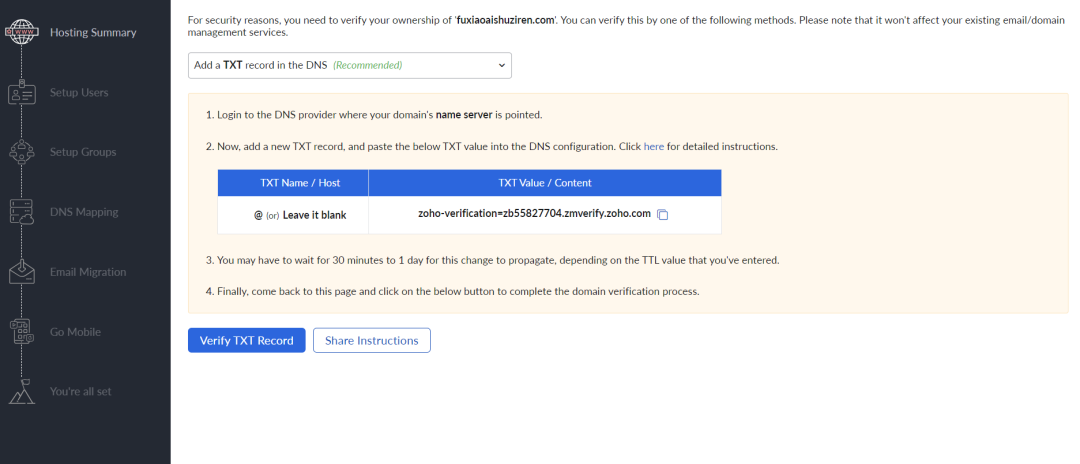Click the Hosting Summary globe icon
1080x464 pixels.
(21, 32)
